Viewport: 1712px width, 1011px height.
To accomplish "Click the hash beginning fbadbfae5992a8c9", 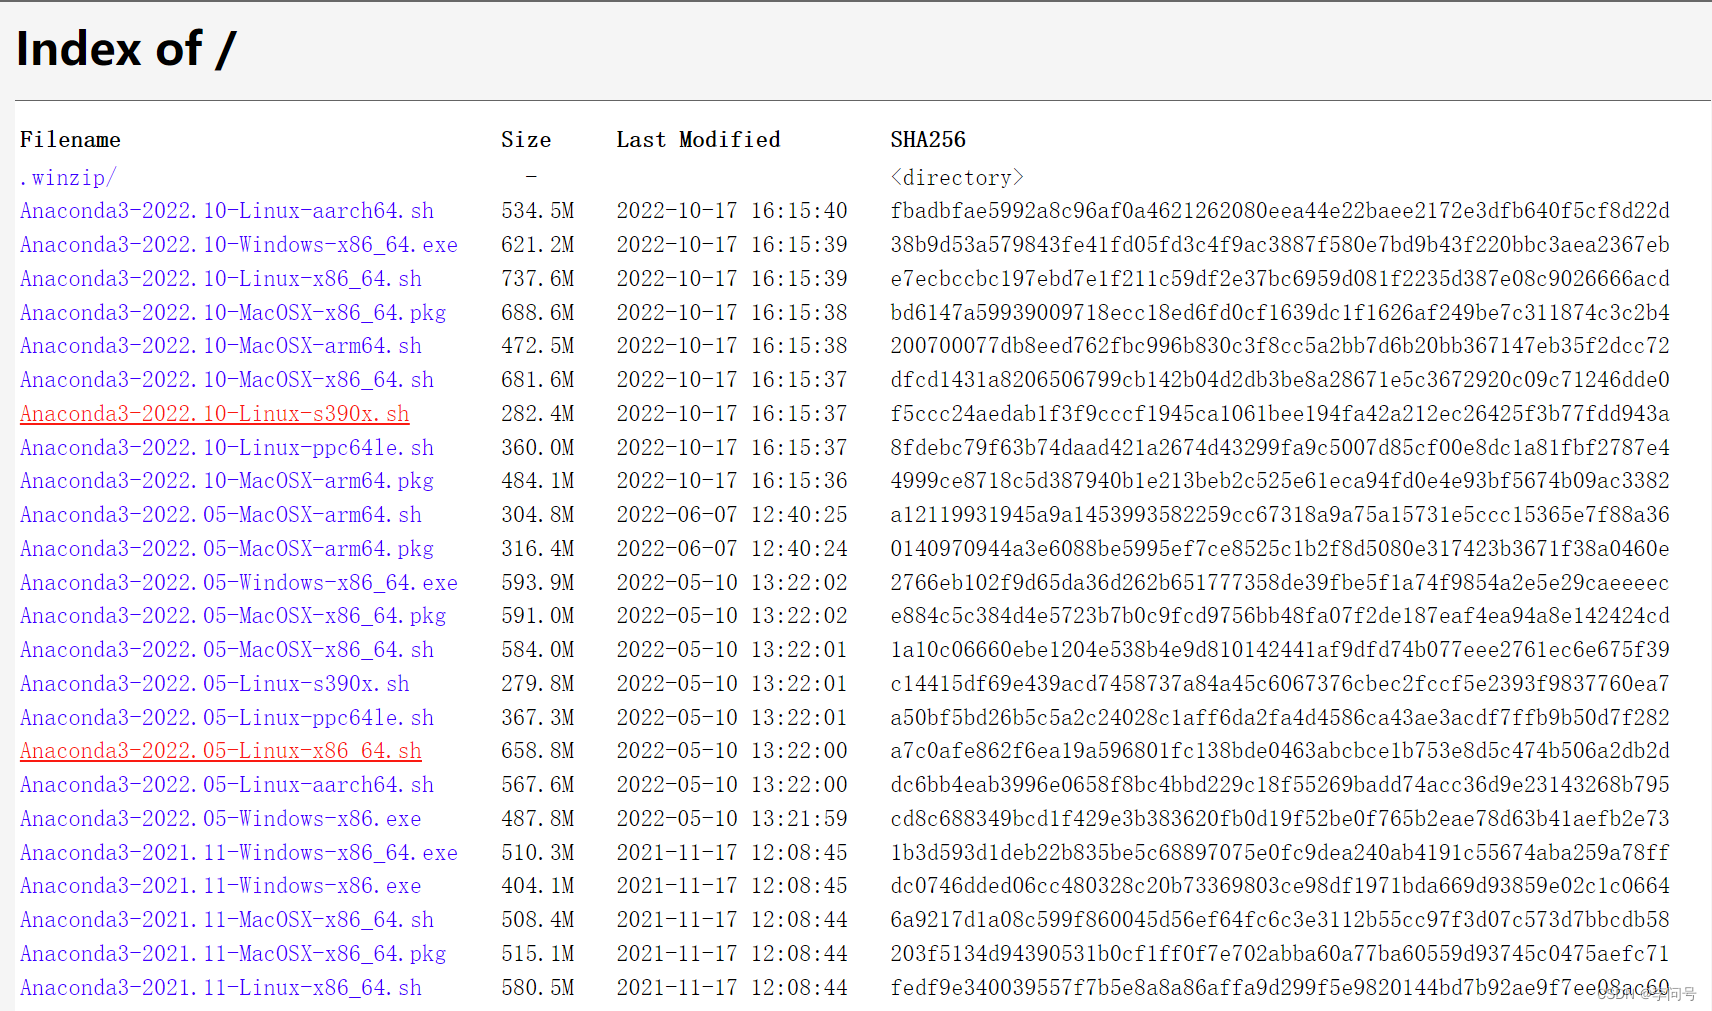I will click(x=1280, y=211).
